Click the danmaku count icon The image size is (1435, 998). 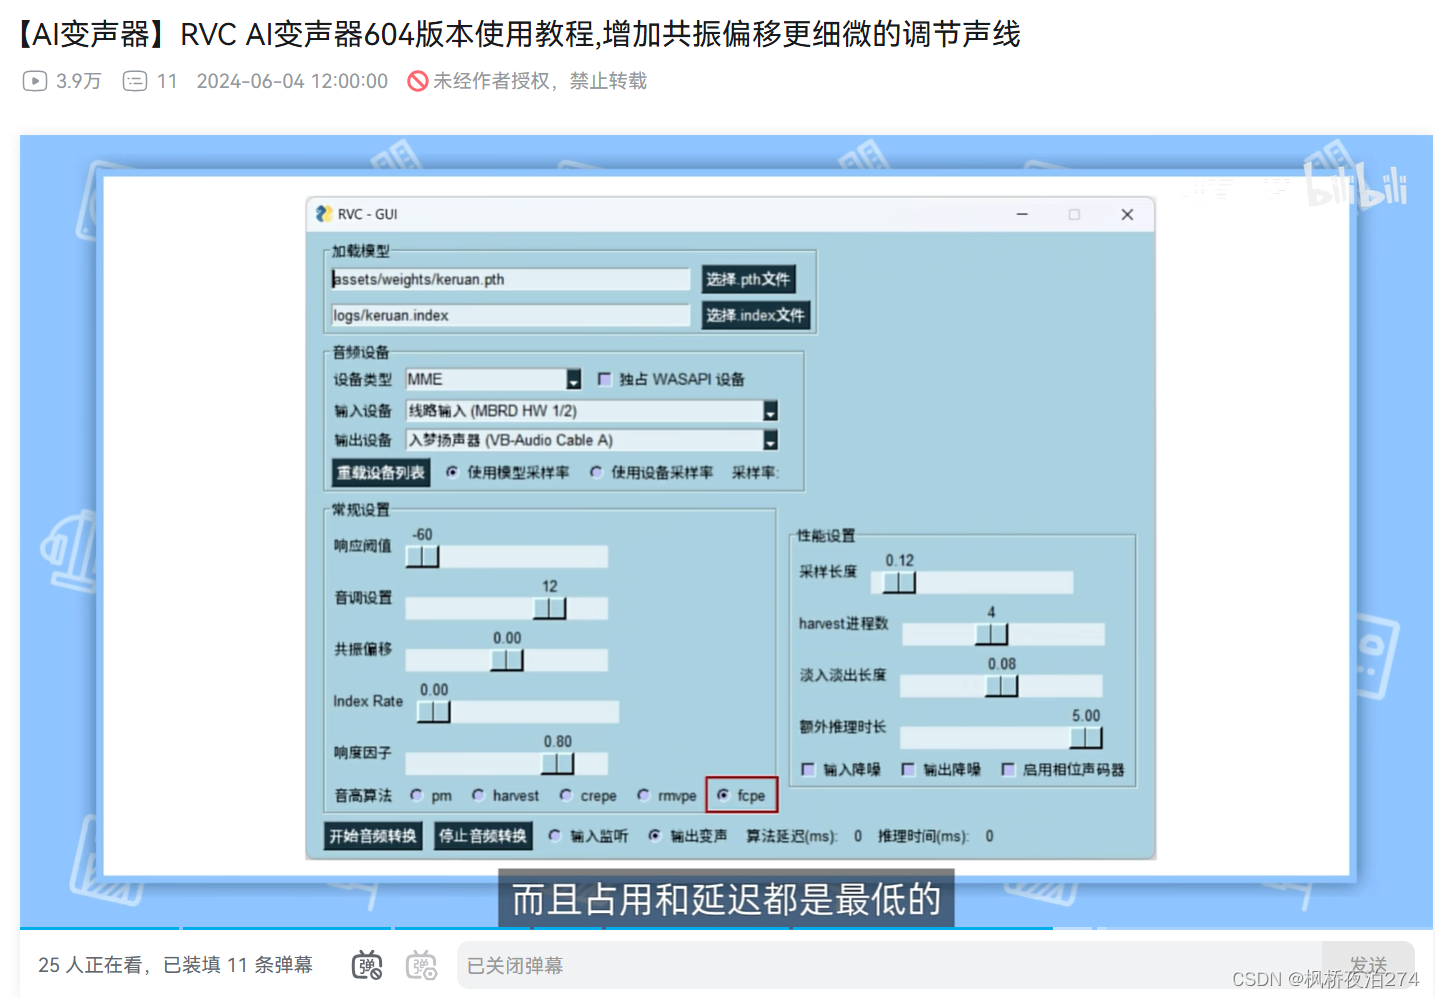[x=134, y=80]
